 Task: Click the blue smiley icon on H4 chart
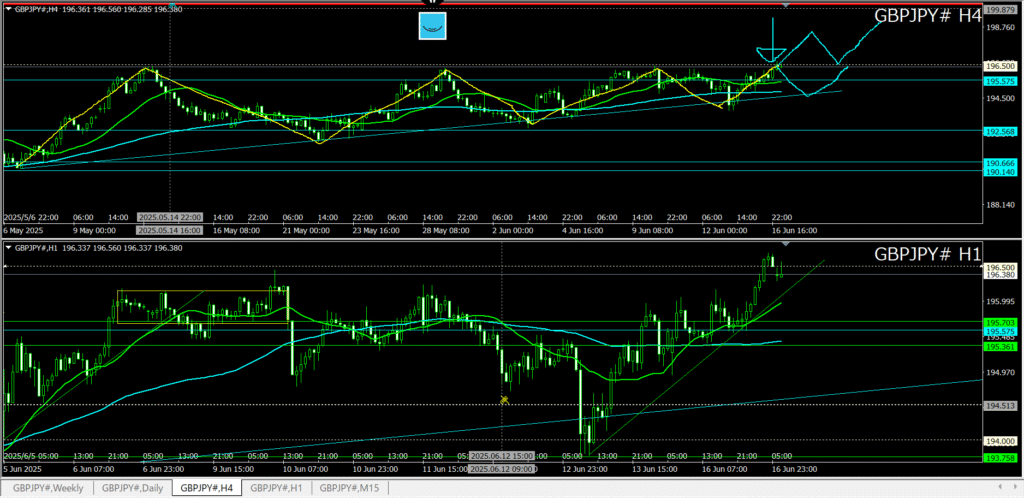click(x=432, y=26)
